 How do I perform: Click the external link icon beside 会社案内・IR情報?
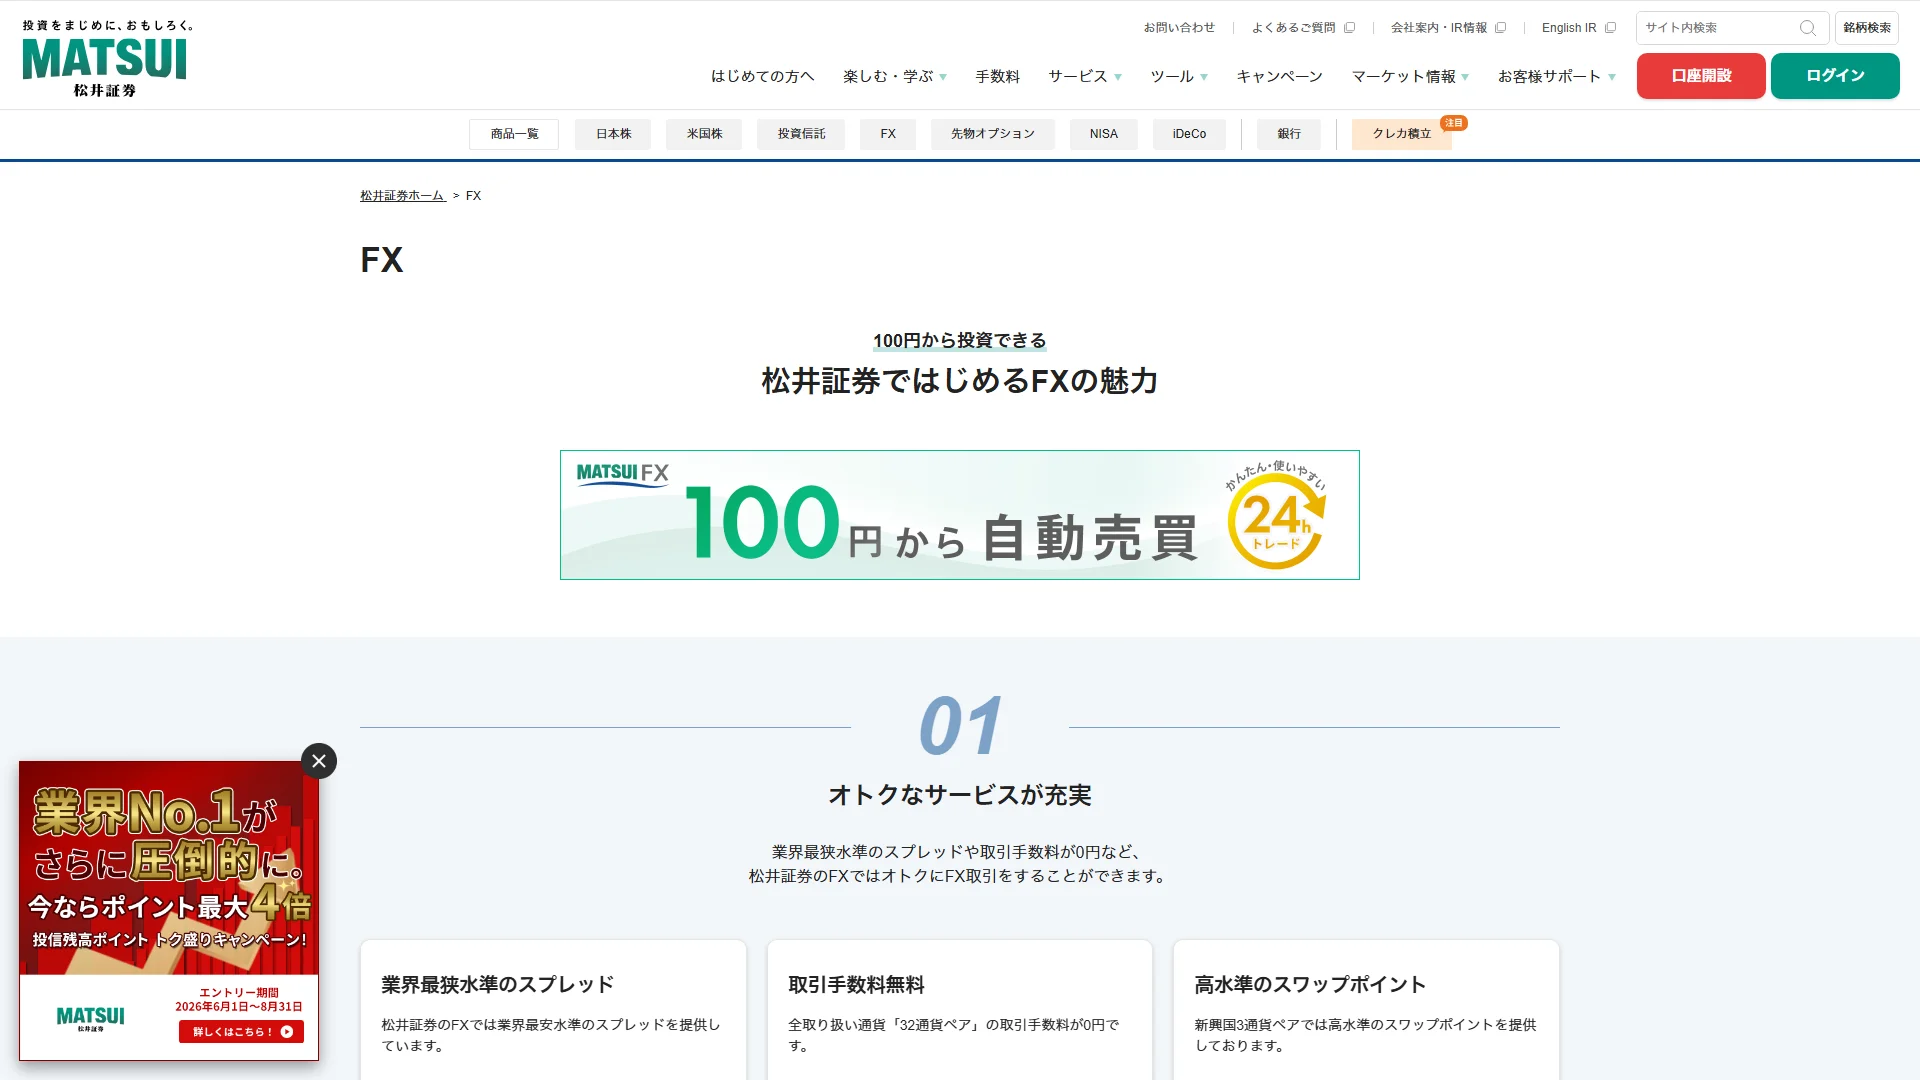coord(1500,28)
